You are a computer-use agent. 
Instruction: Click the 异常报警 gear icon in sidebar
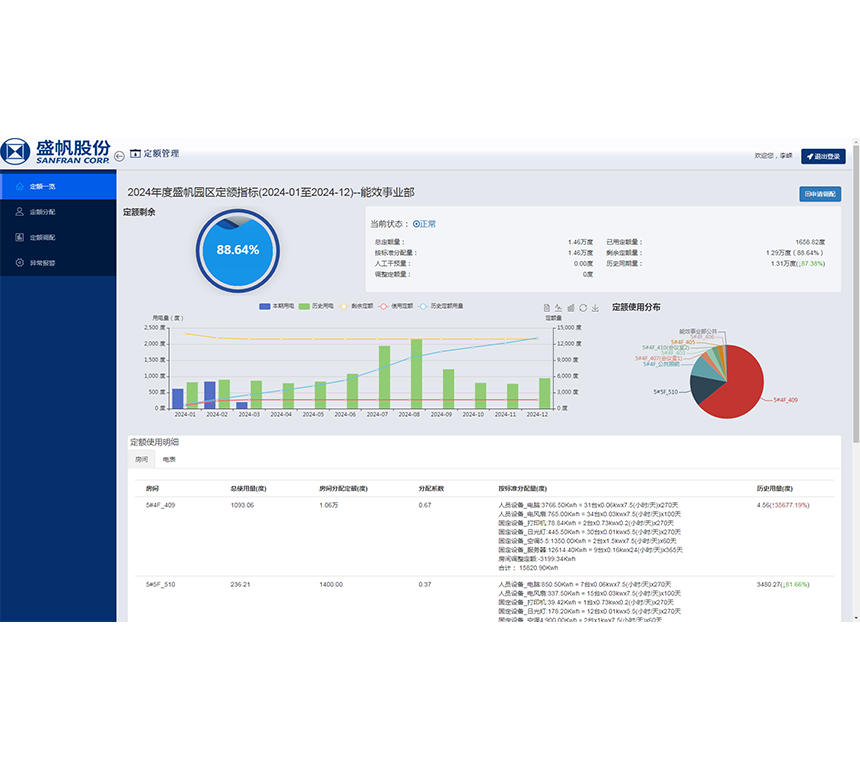click(x=20, y=263)
